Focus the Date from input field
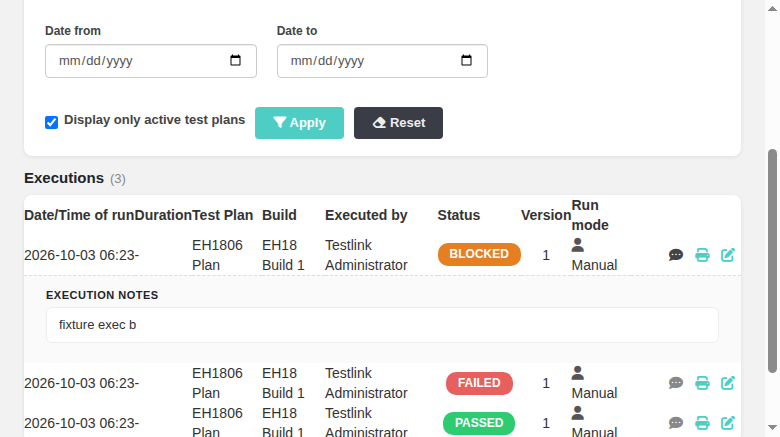The height and width of the screenshot is (437, 780). coord(151,61)
